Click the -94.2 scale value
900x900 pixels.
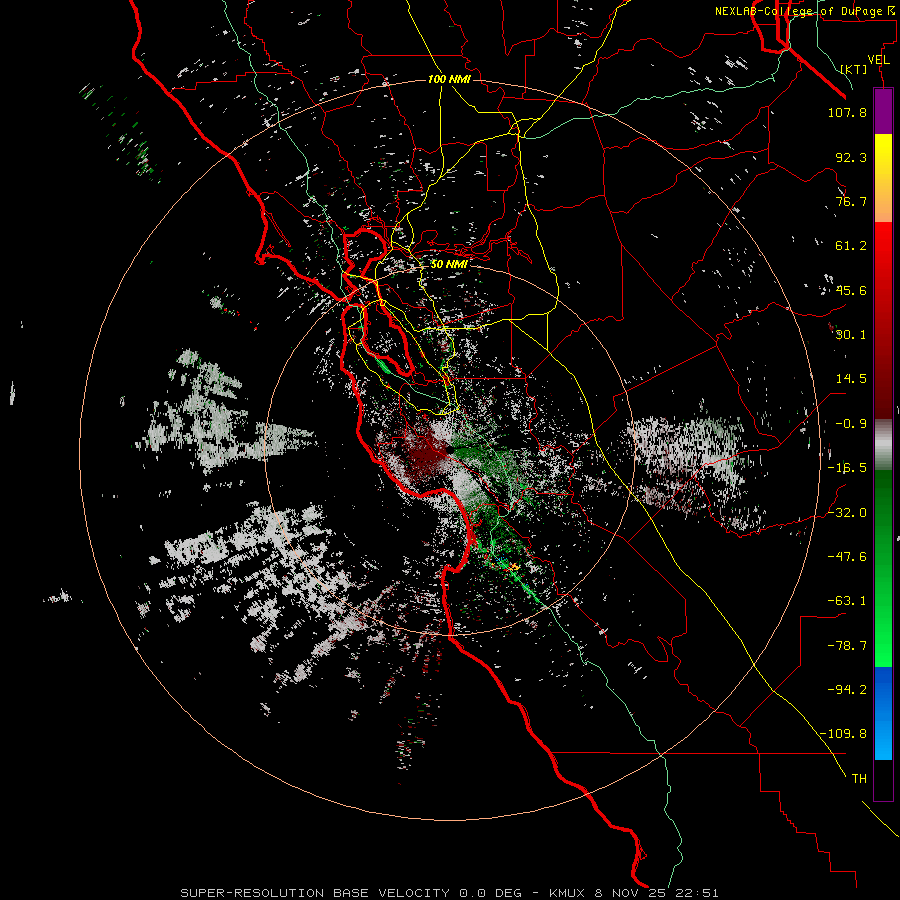tap(847, 690)
